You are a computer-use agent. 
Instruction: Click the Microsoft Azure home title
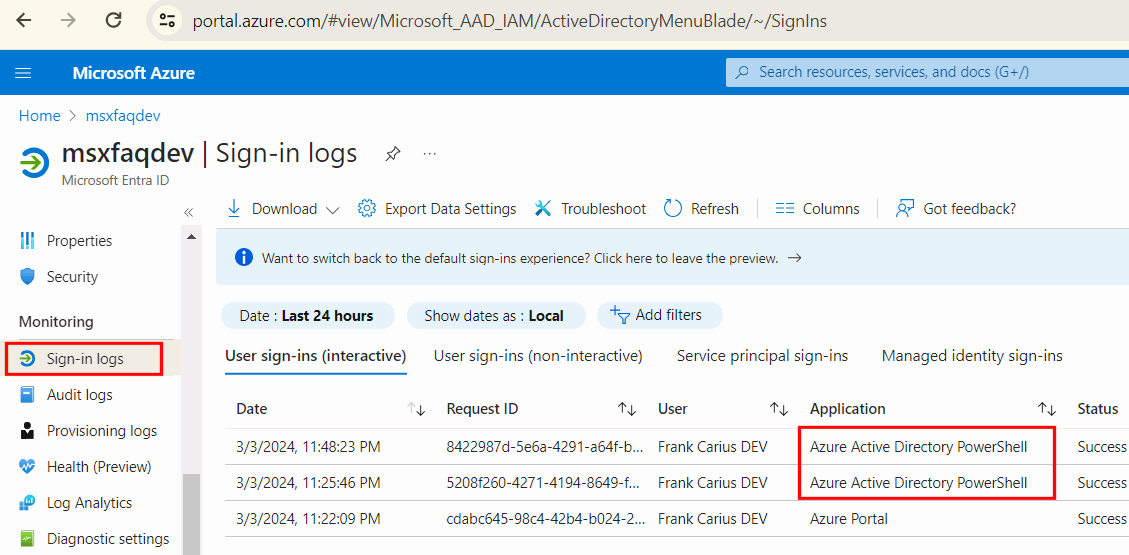point(133,73)
